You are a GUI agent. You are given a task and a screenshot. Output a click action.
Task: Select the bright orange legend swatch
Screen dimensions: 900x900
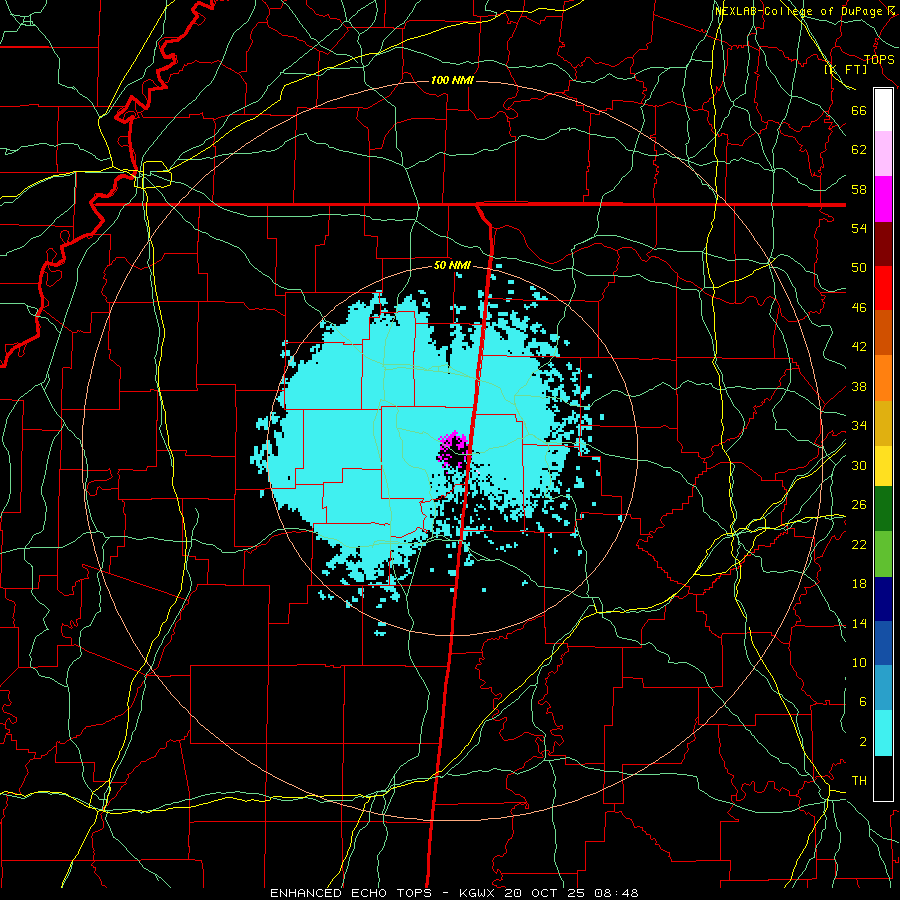click(883, 378)
